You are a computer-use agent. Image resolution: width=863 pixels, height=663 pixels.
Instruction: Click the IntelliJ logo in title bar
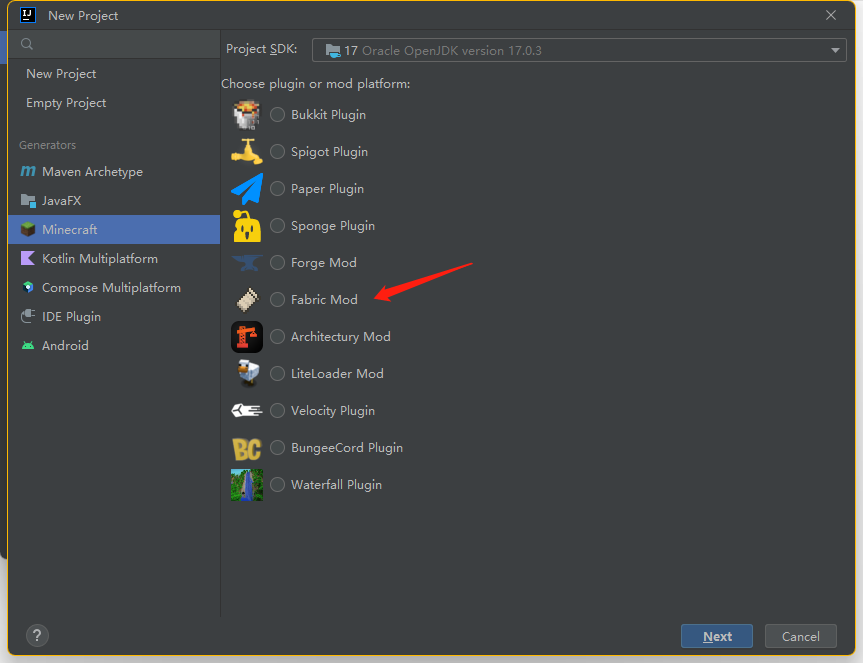point(28,15)
